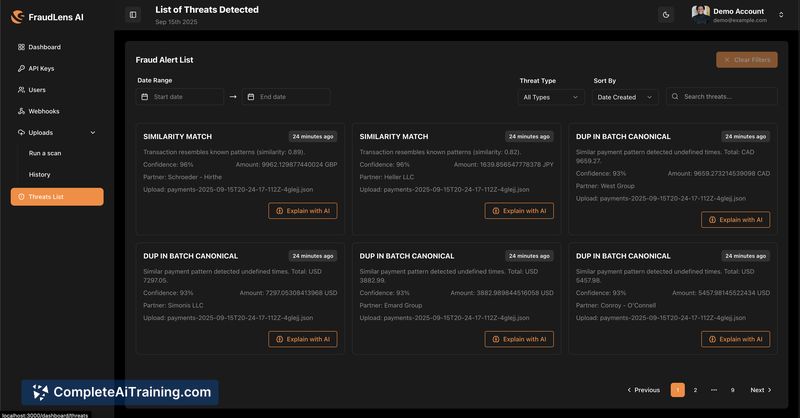The width and height of the screenshot is (800, 418).
Task: Select the Uploads sidebar item
Action: pos(57,133)
